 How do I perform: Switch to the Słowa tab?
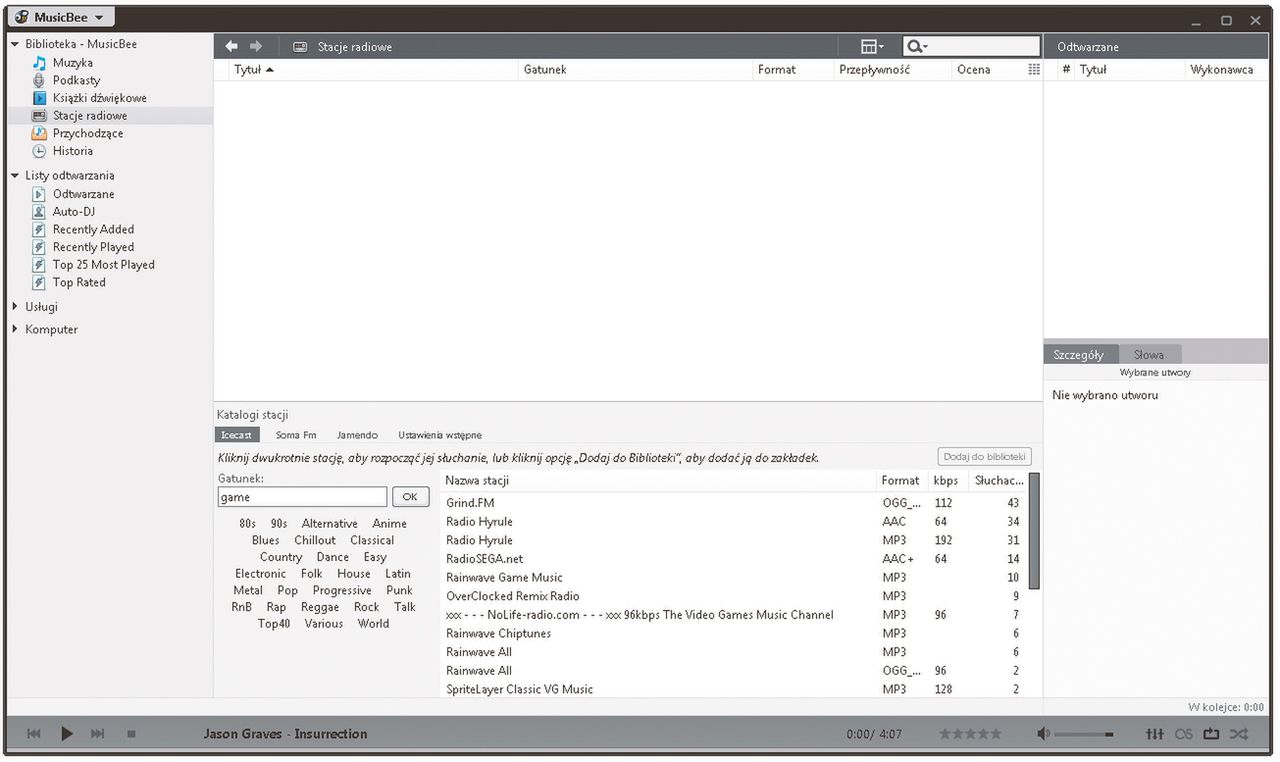click(x=1149, y=355)
